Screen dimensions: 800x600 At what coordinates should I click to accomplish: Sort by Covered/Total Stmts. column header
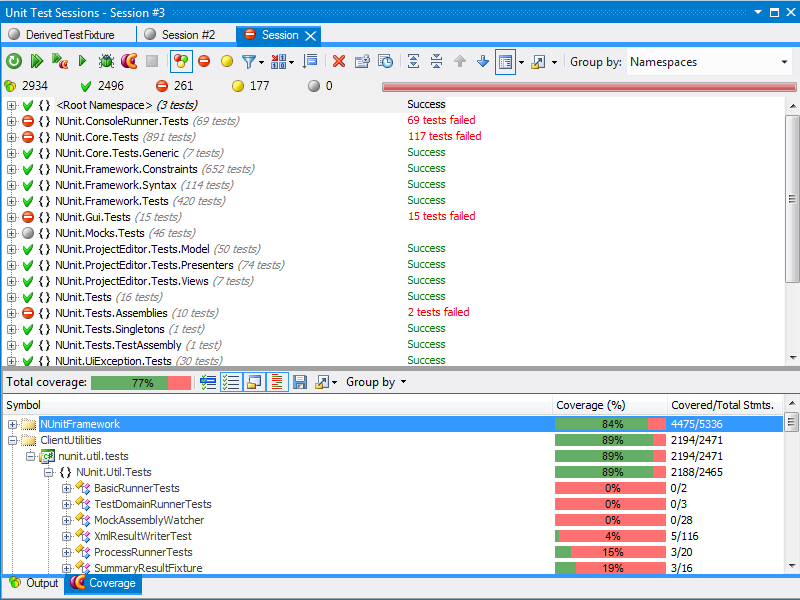click(x=725, y=405)
